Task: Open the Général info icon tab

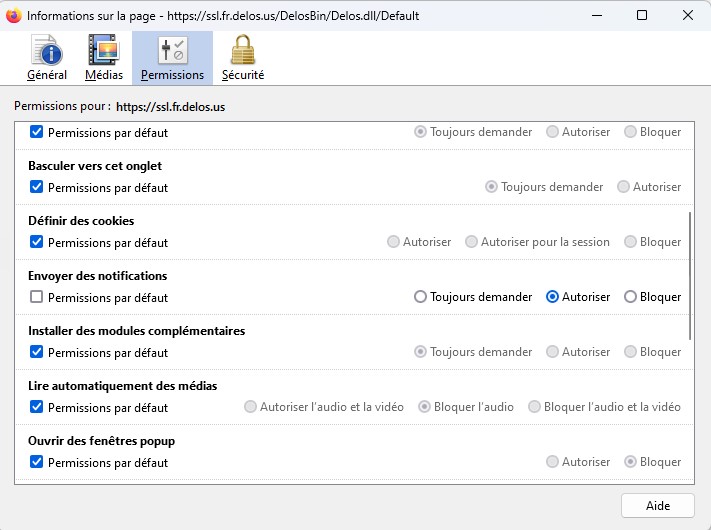Action: 47,58
